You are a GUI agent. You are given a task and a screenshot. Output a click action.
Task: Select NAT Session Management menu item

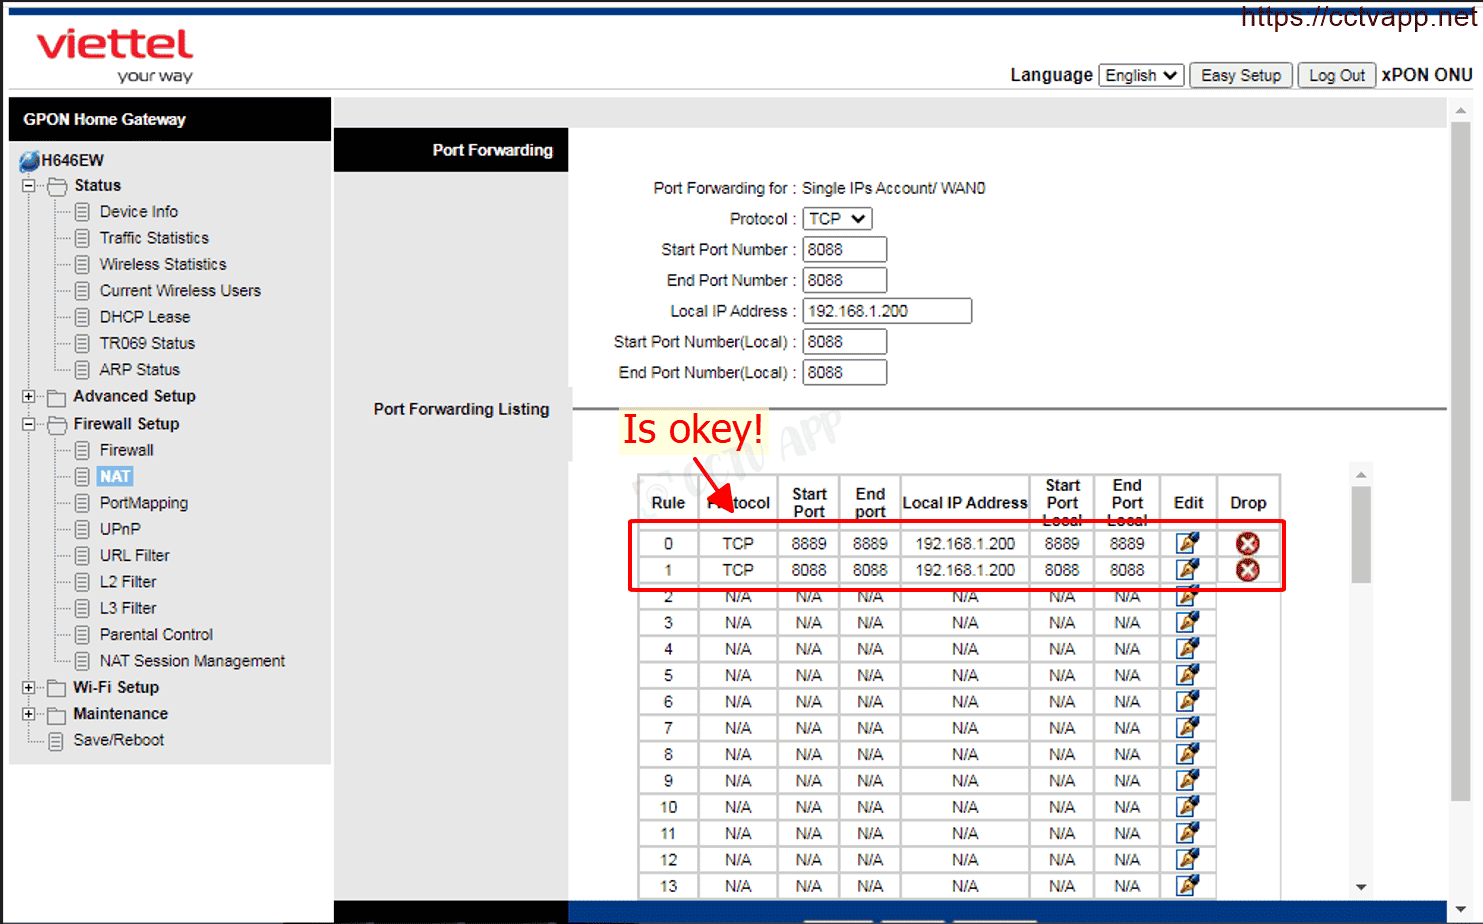click(192, 661)
